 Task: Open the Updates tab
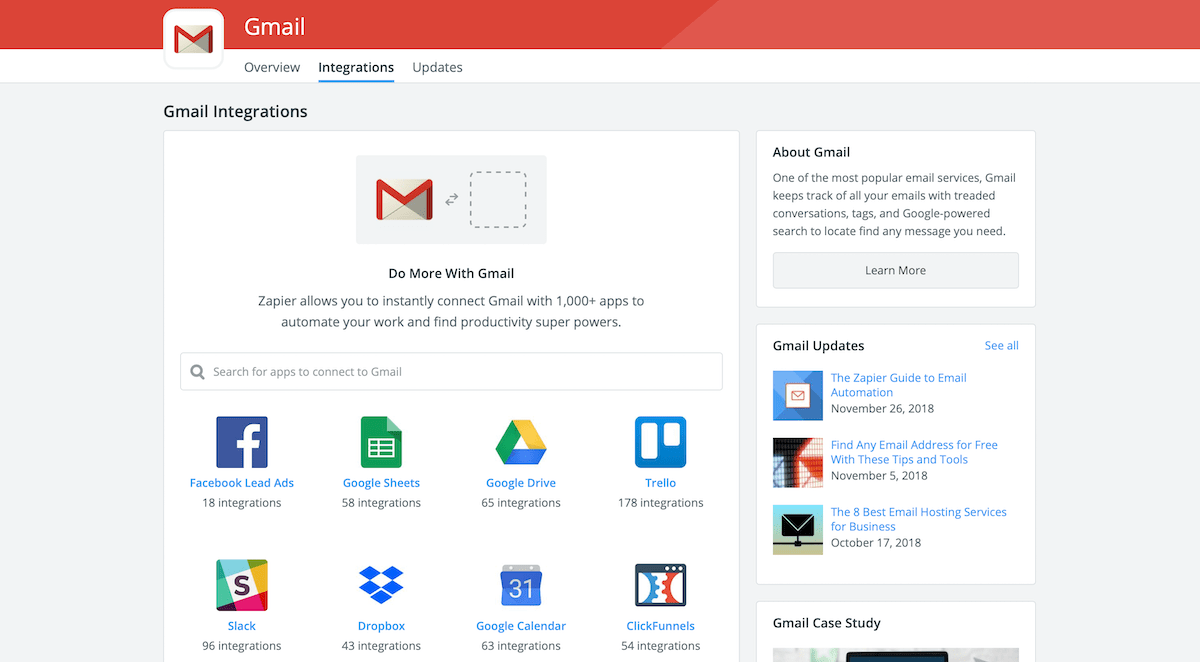437,67
